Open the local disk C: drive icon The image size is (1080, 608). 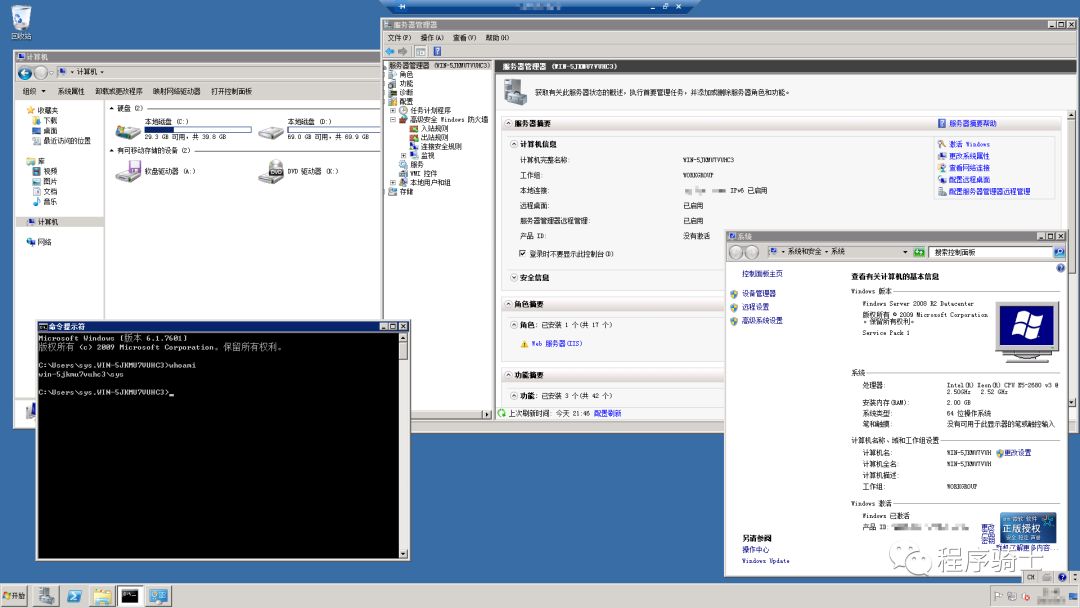coord(127,130)
